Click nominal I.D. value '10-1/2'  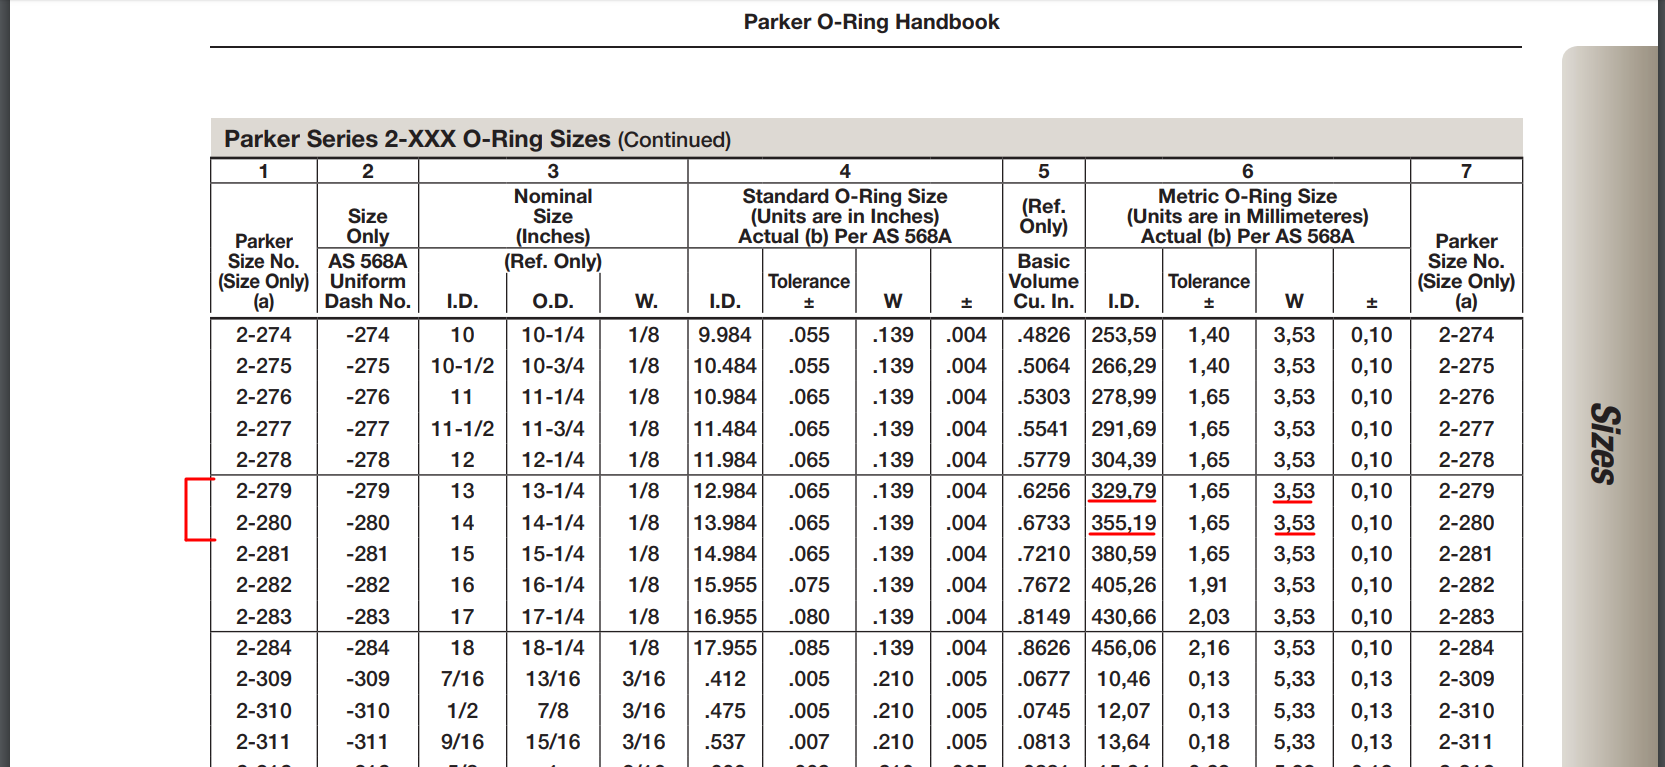pyautogui.click(x=462, y=366)
